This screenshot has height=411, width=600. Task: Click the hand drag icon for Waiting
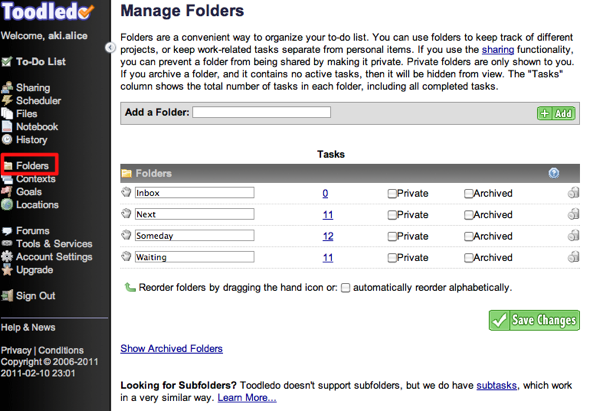click(126, 256)
